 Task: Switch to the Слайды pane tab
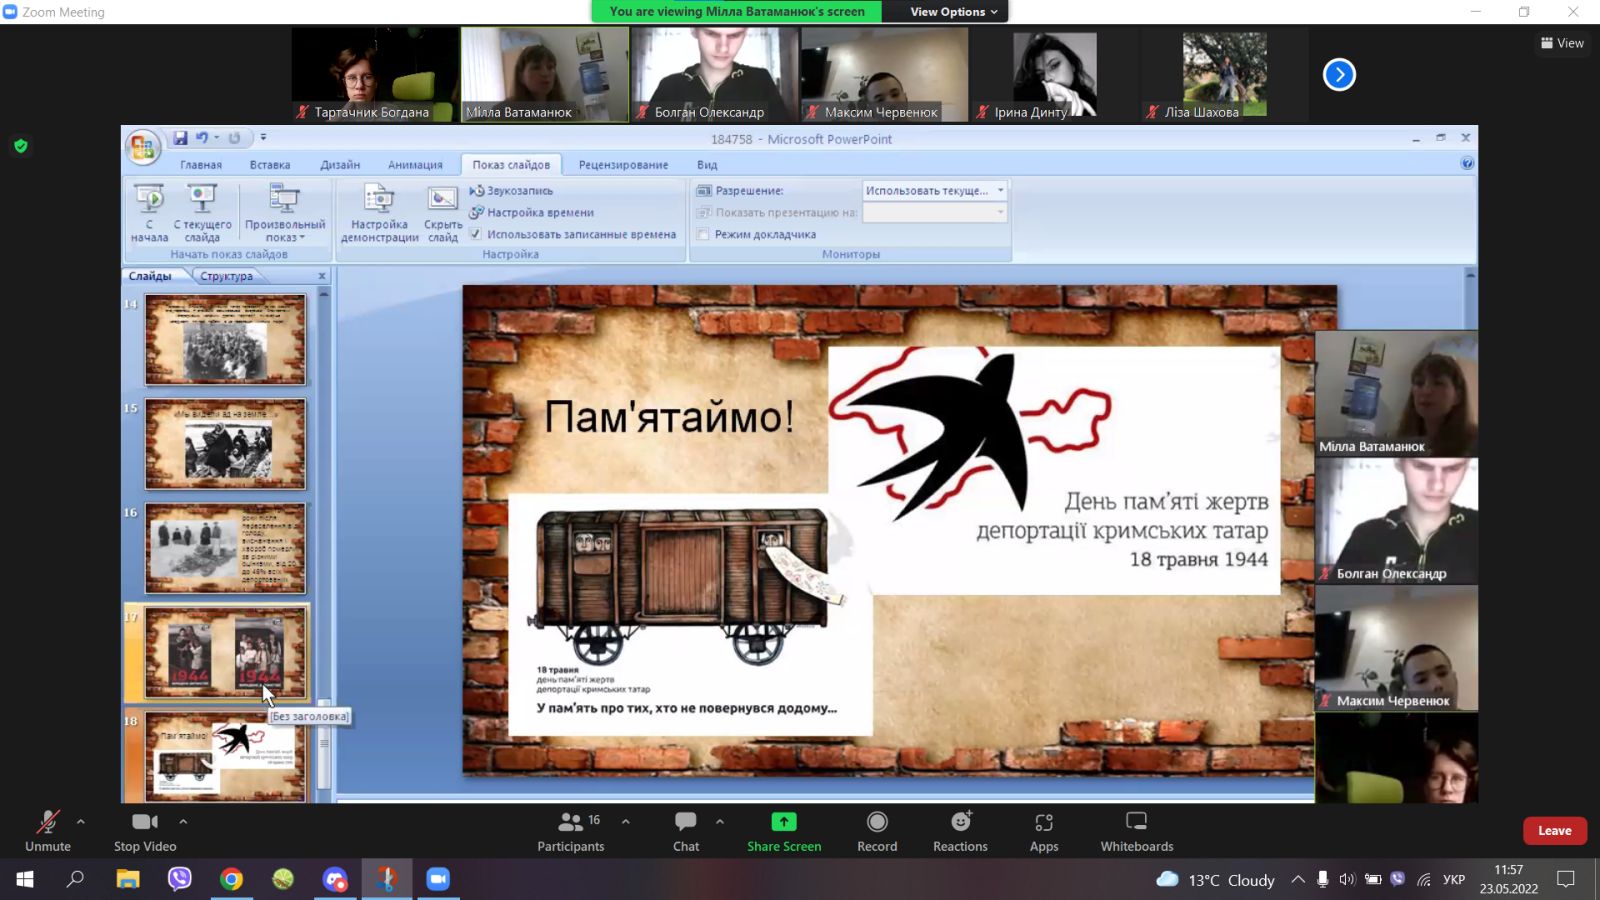click(x=150, y=276)
